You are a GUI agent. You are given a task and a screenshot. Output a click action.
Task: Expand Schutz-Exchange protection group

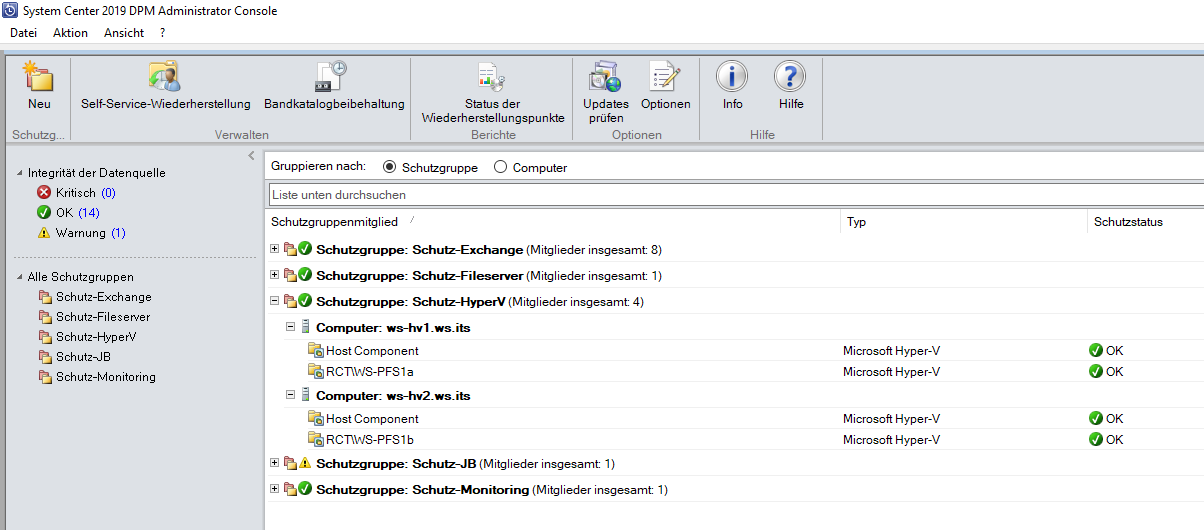click(x=275, y=248)
